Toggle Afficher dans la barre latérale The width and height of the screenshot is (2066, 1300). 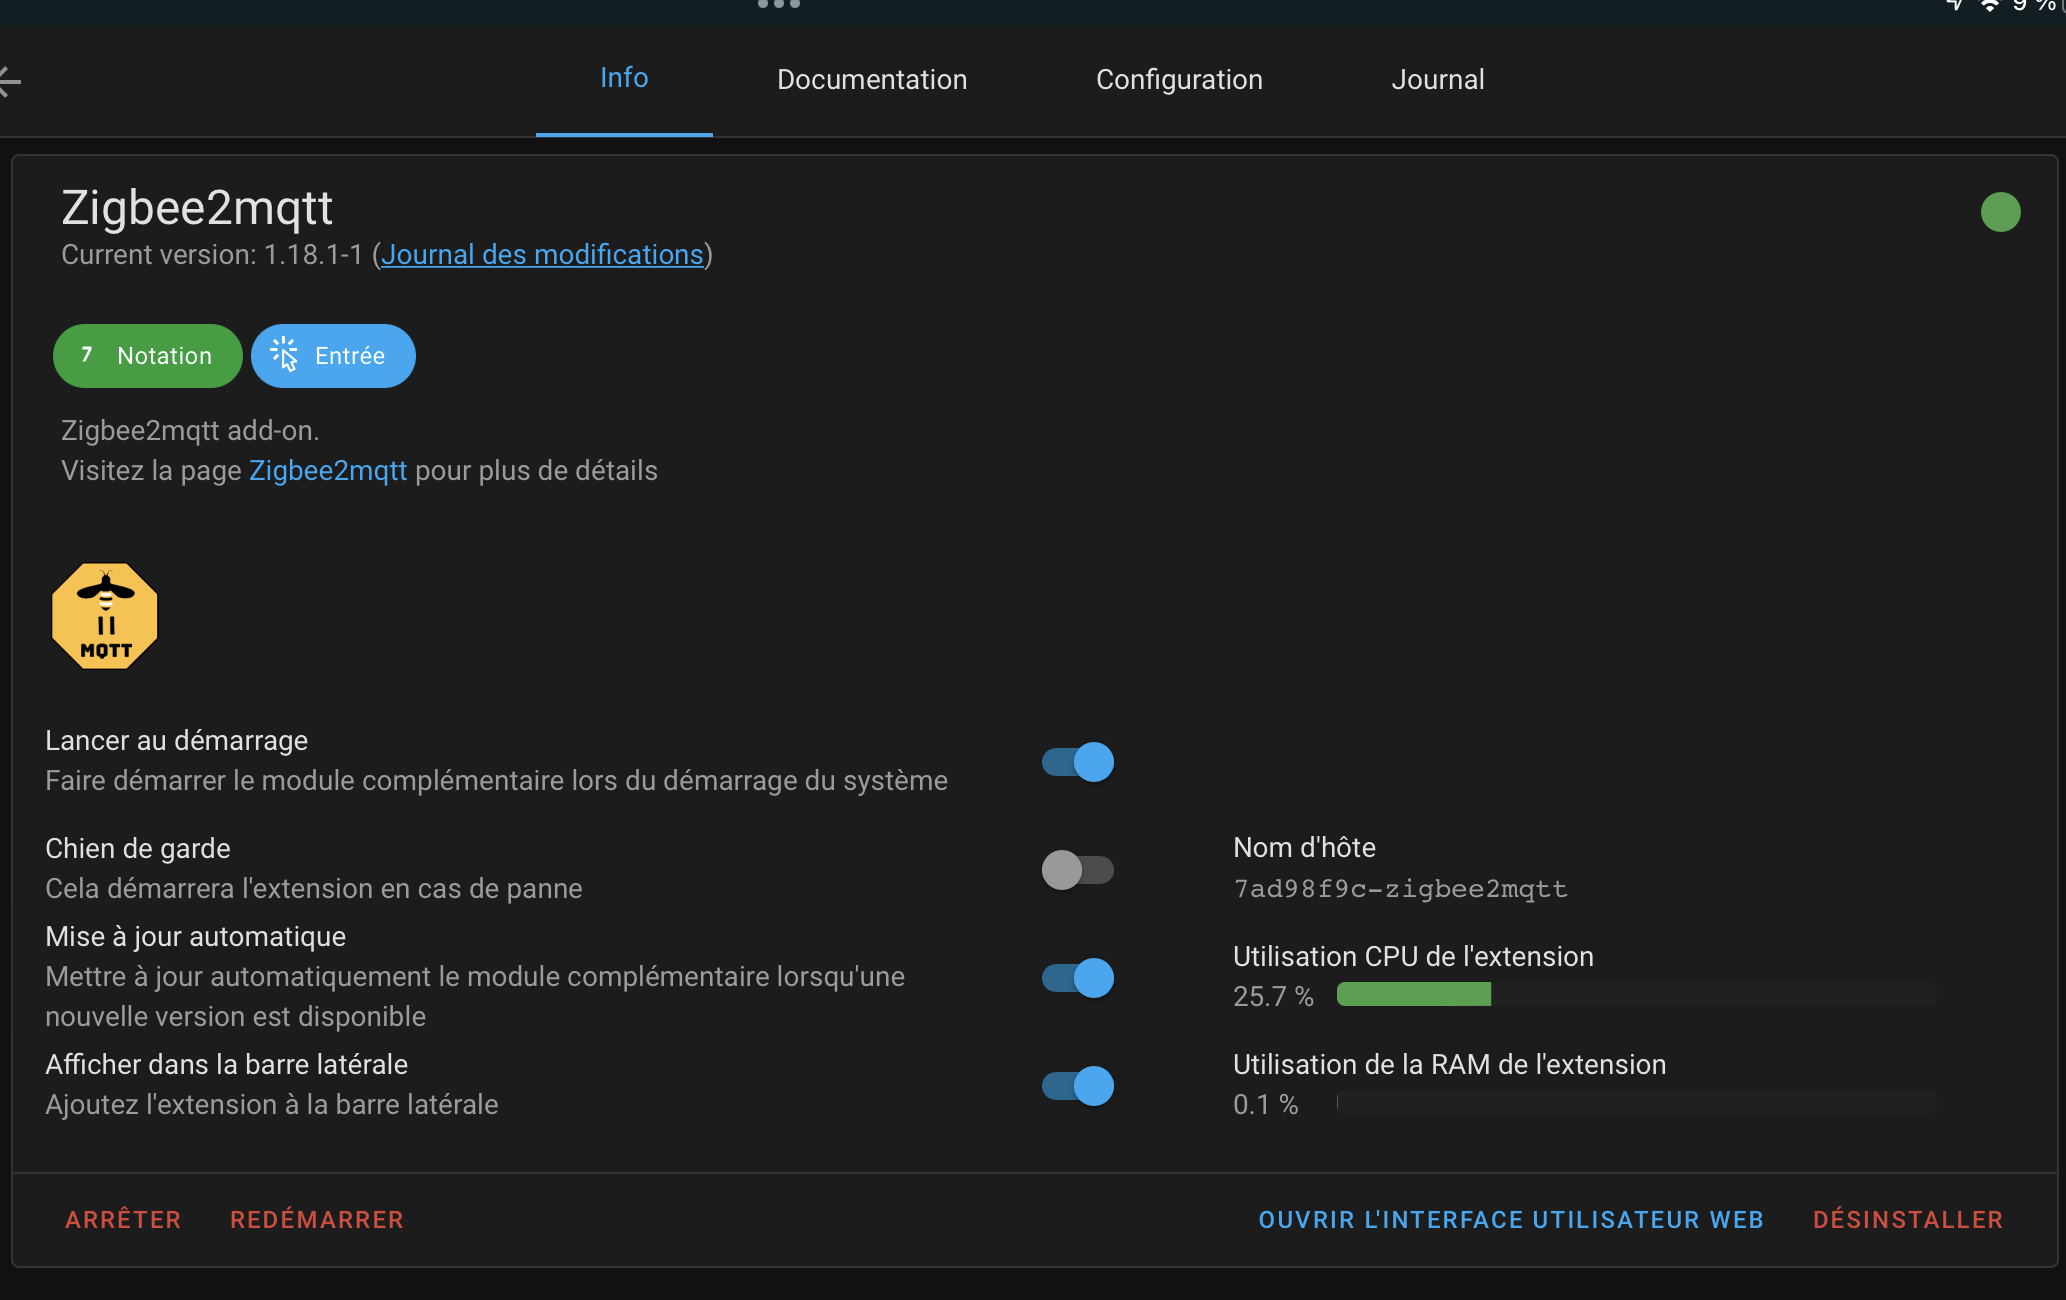[x=1078, y=1086]
